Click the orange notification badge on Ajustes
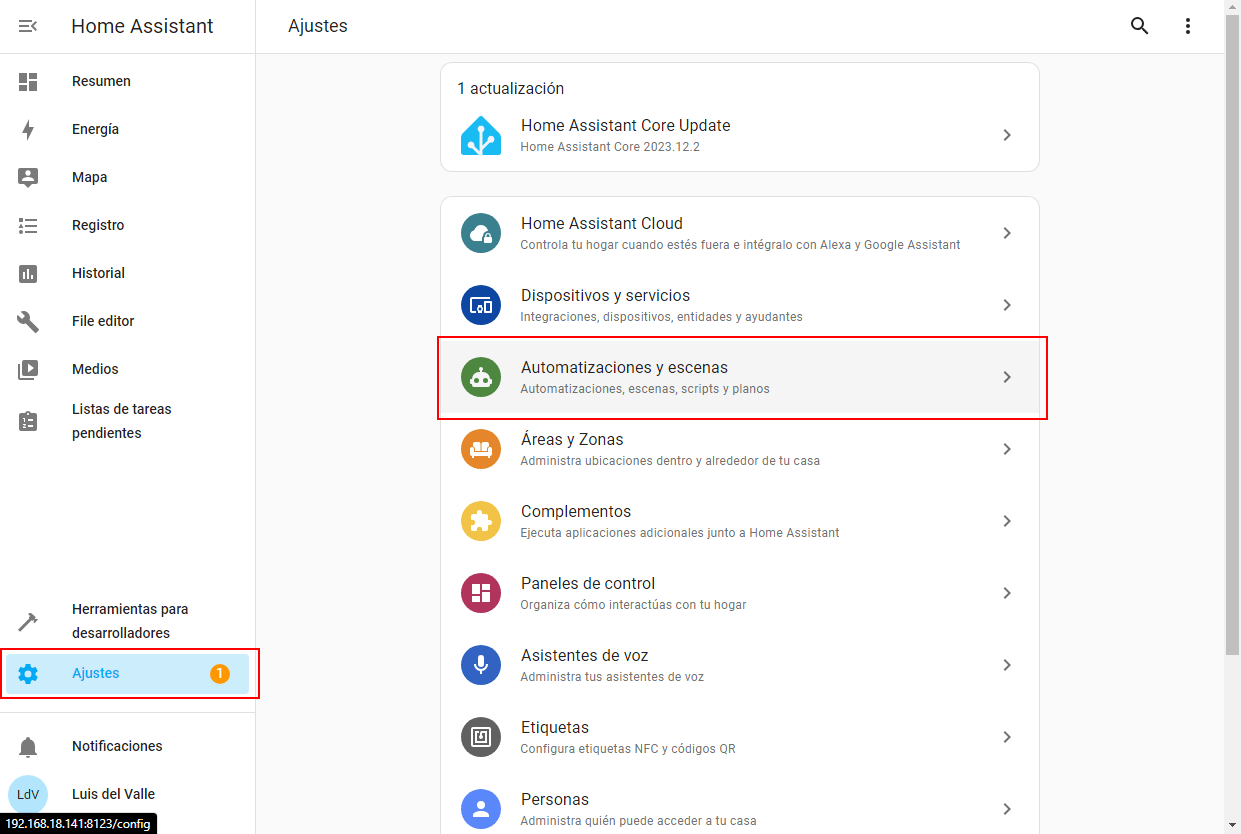The image size is (1241, 834). point(220,674)
